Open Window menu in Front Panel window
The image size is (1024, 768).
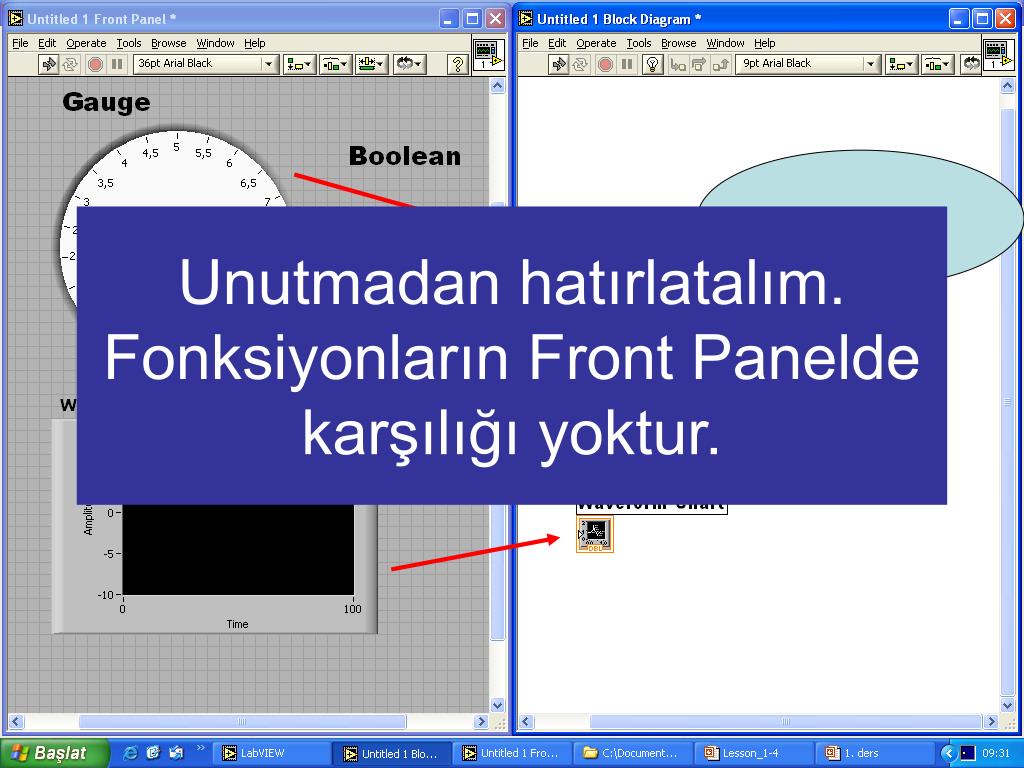216,43
